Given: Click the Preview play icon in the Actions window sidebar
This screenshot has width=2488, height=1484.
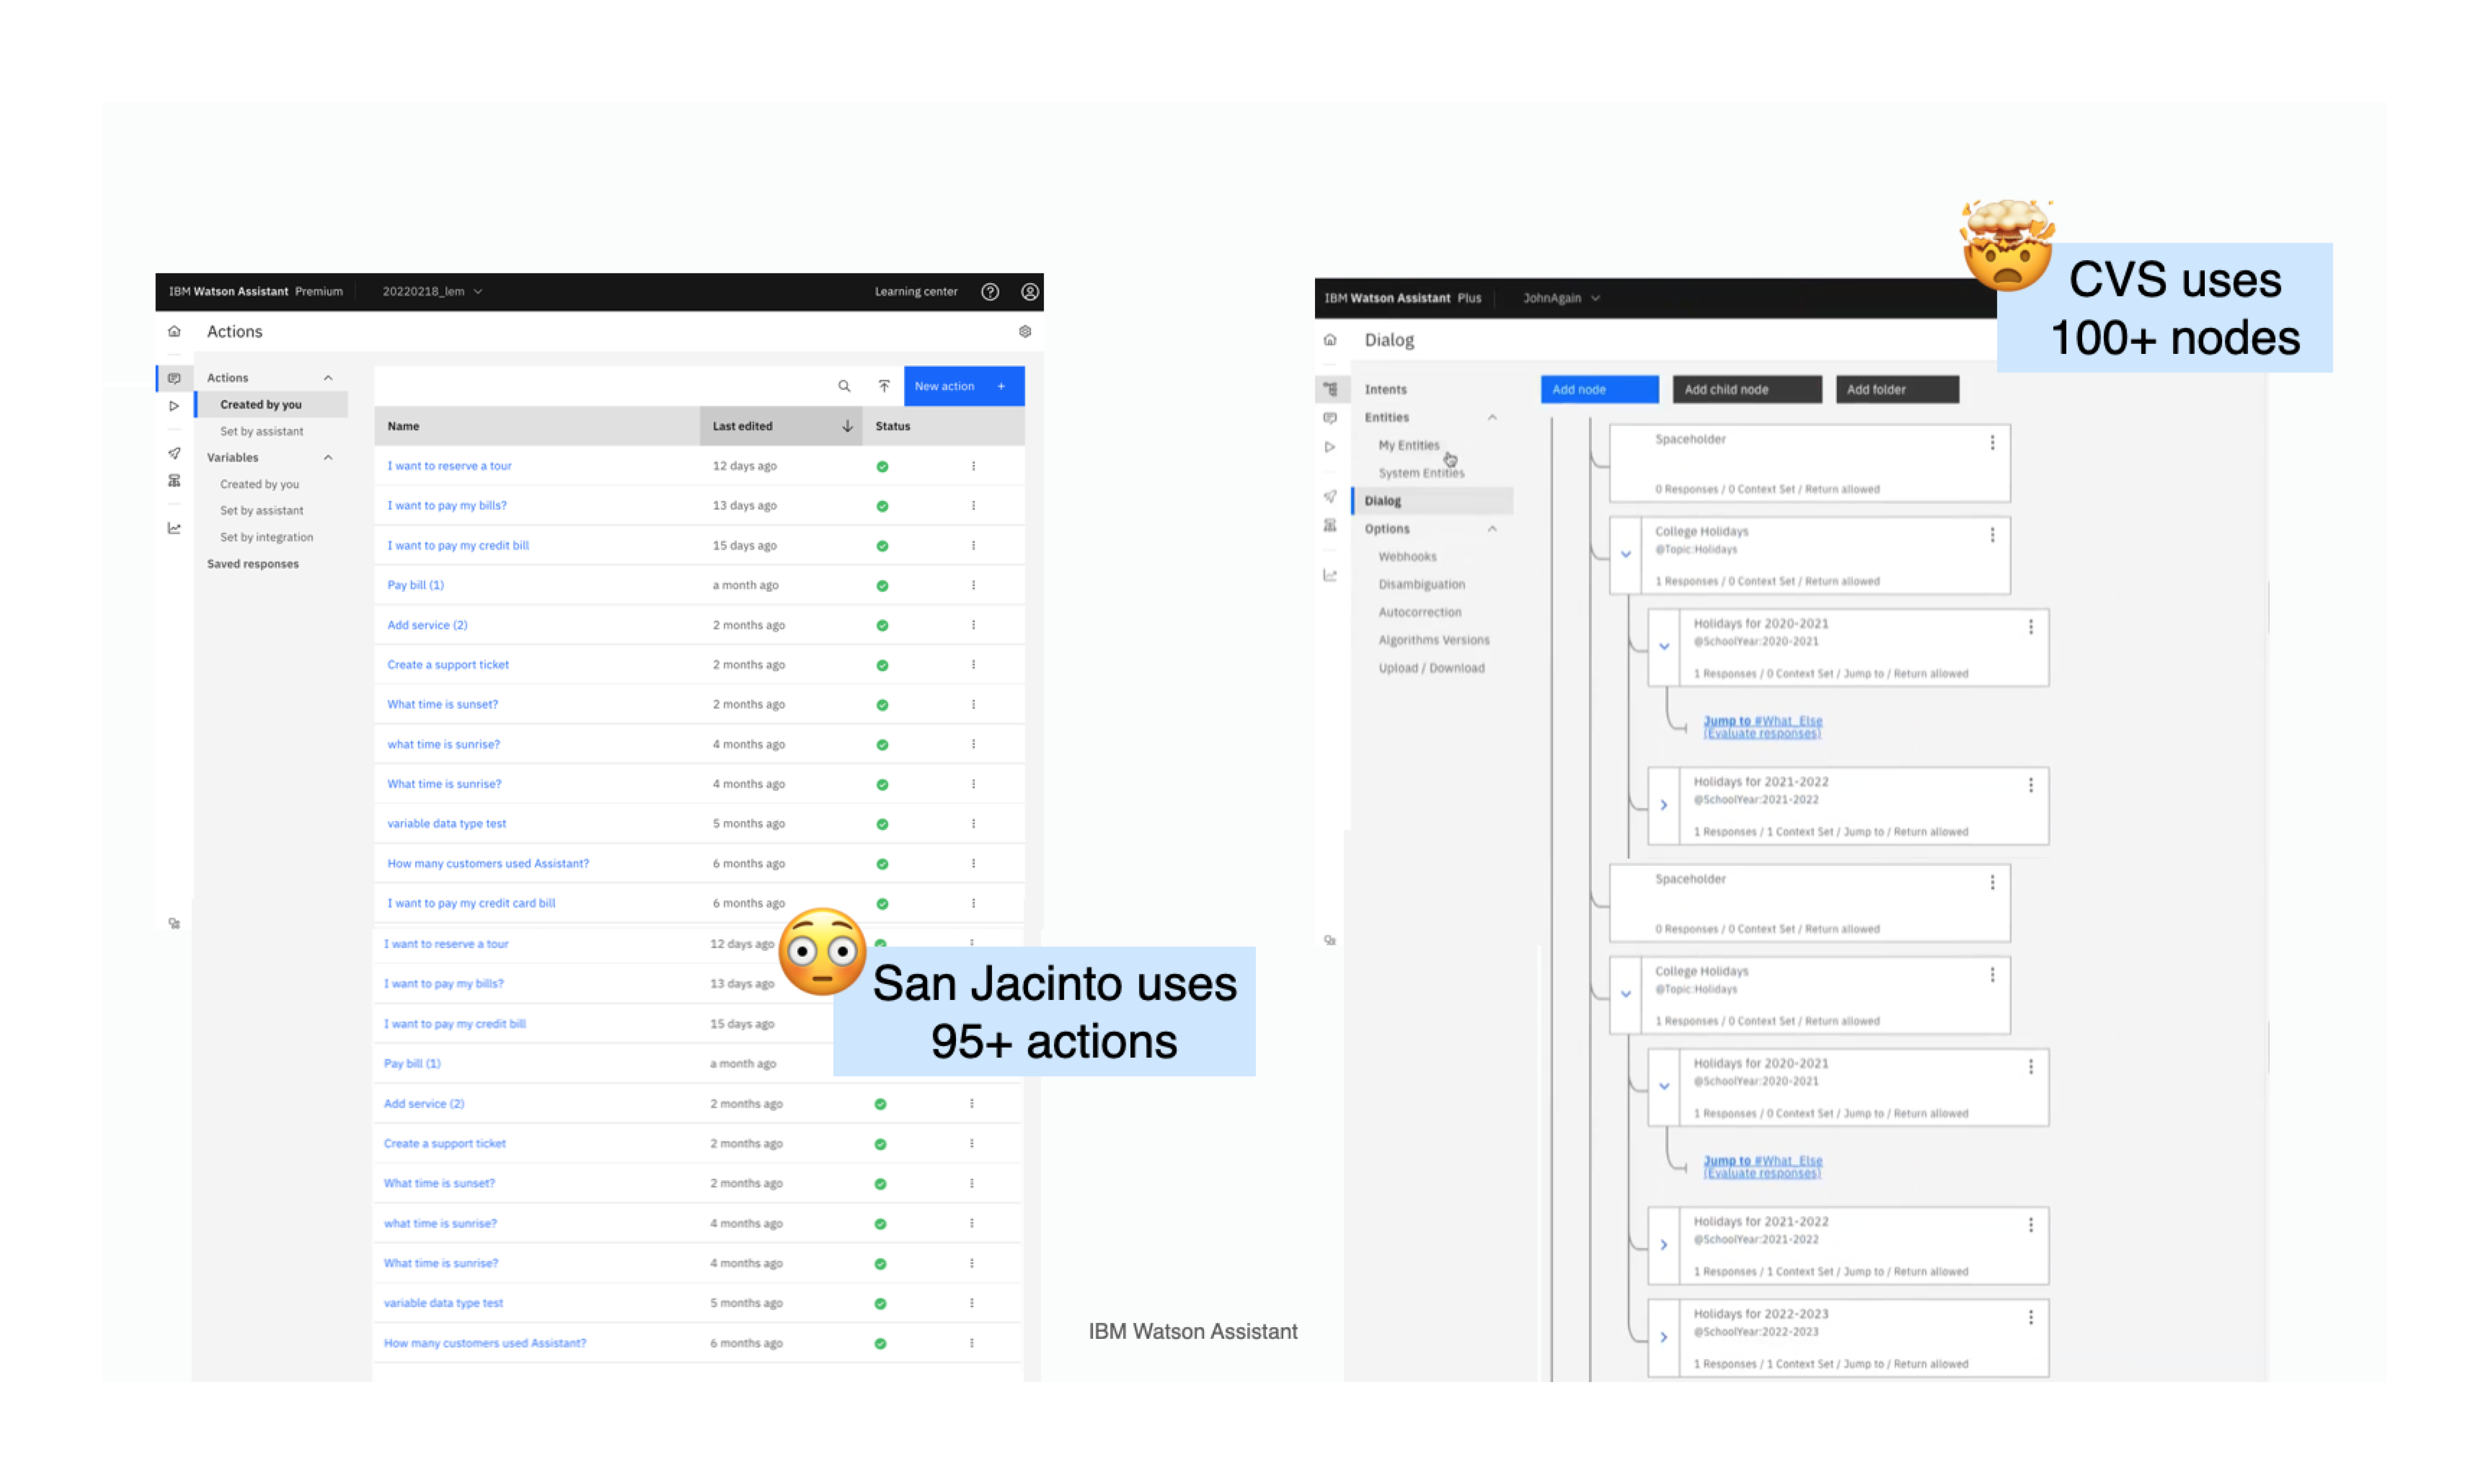Looking at the screenshot, I should pyautogui.click(x=174, y=406).
